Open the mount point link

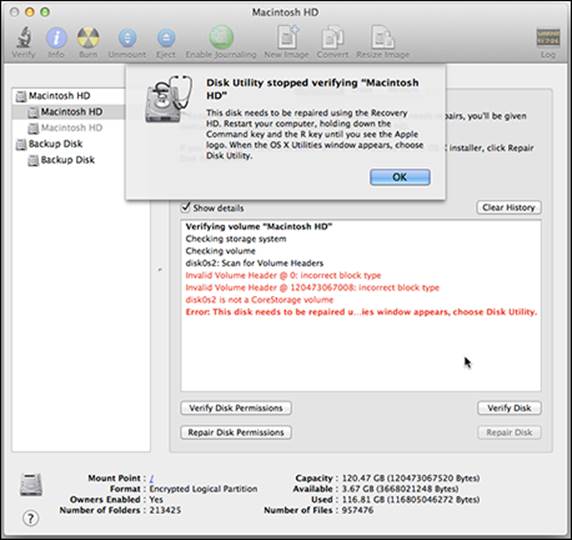[x=151, y=478]
